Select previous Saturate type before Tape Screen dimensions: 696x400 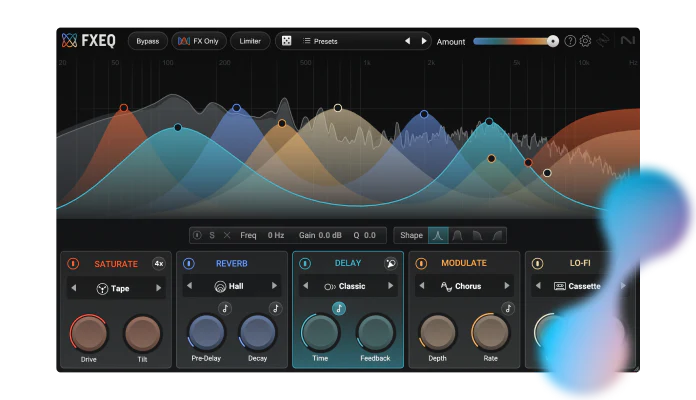click(74, 288)
